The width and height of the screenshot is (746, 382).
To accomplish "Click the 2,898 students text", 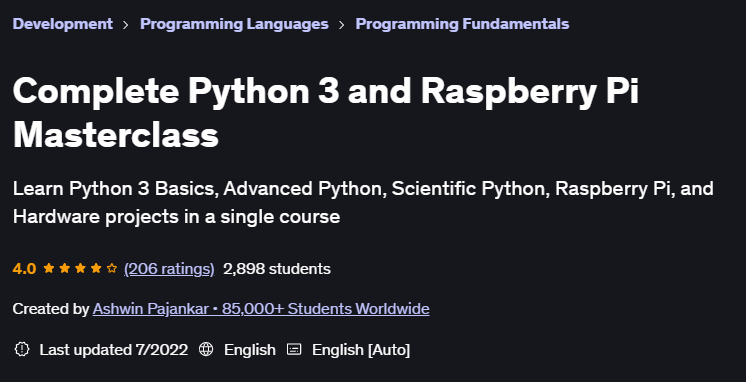I will 277,269.
